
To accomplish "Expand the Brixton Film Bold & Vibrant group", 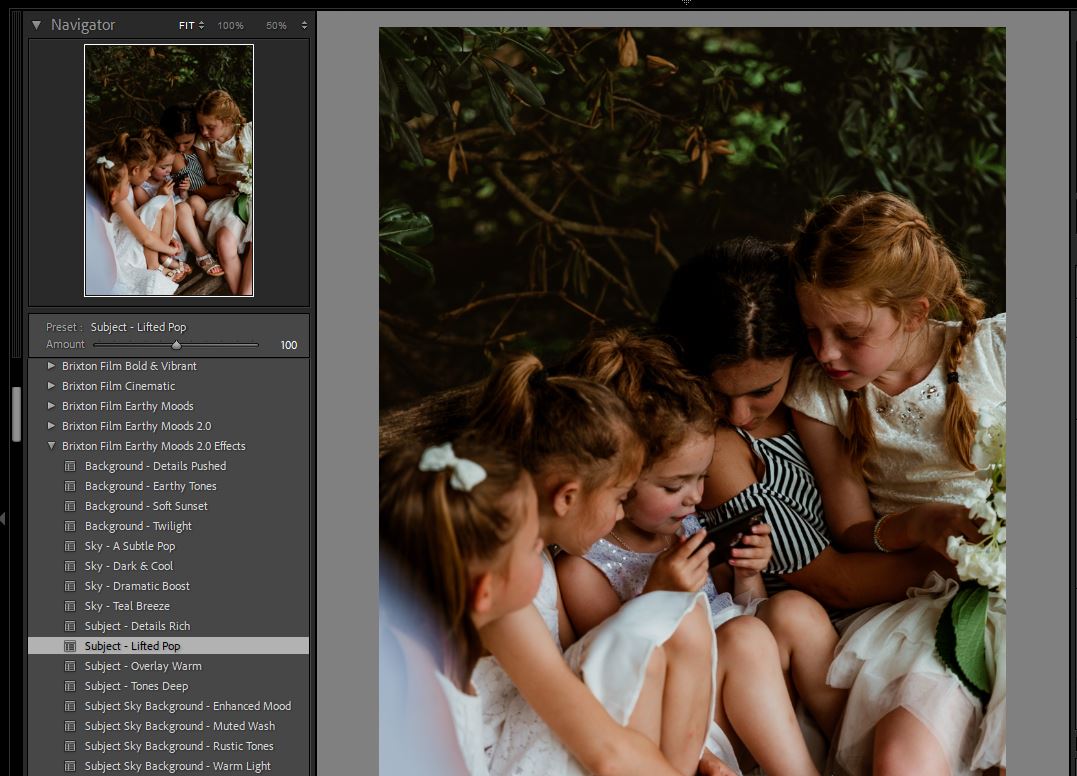I will click(x=51, y=366).
